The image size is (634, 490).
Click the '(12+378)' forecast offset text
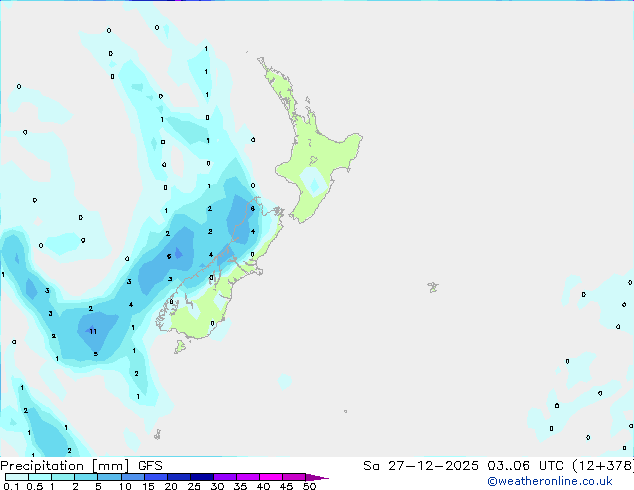tap(603, 466)
